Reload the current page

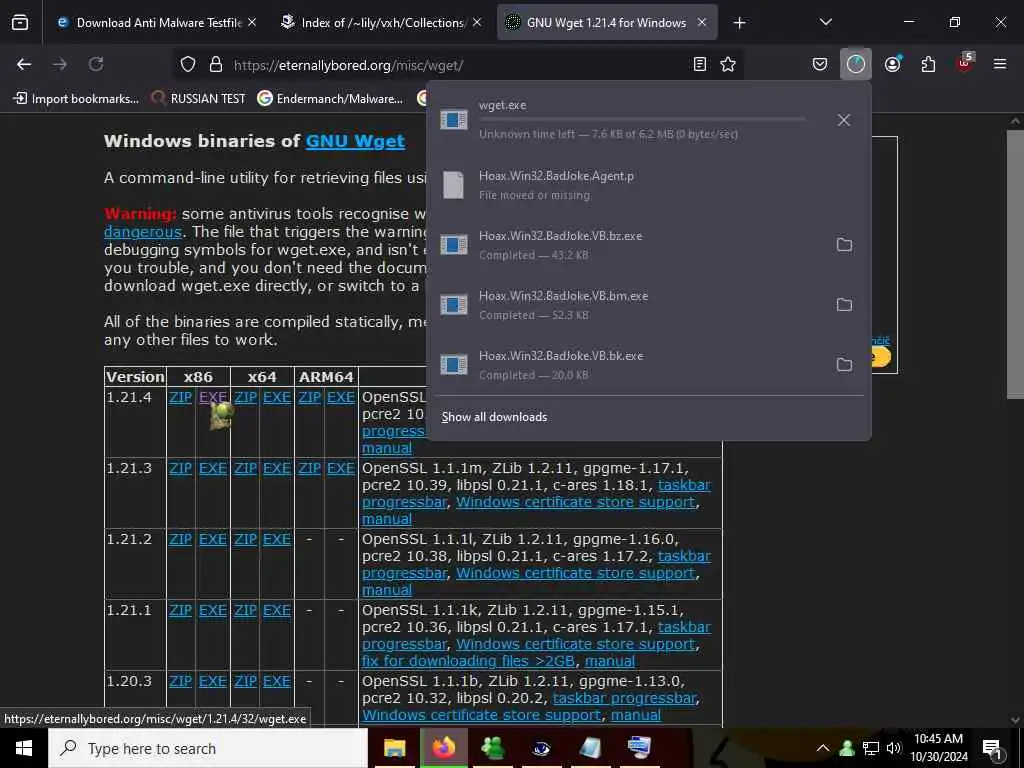click(96, 64)
